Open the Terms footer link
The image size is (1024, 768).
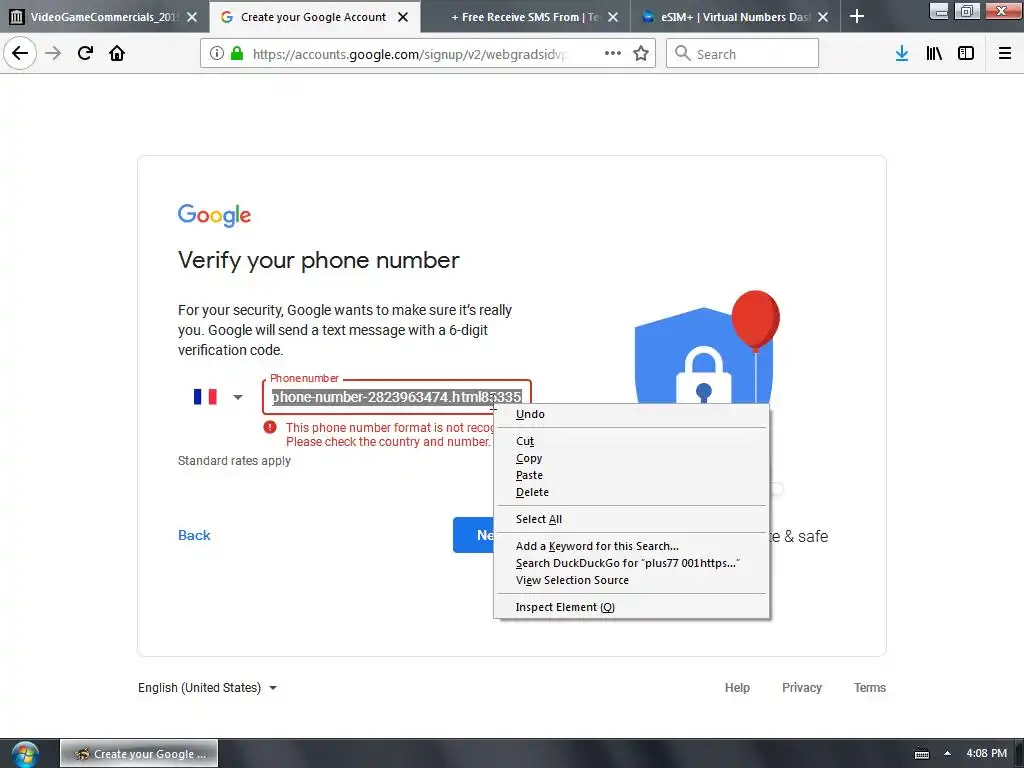[x=870, y=688]
